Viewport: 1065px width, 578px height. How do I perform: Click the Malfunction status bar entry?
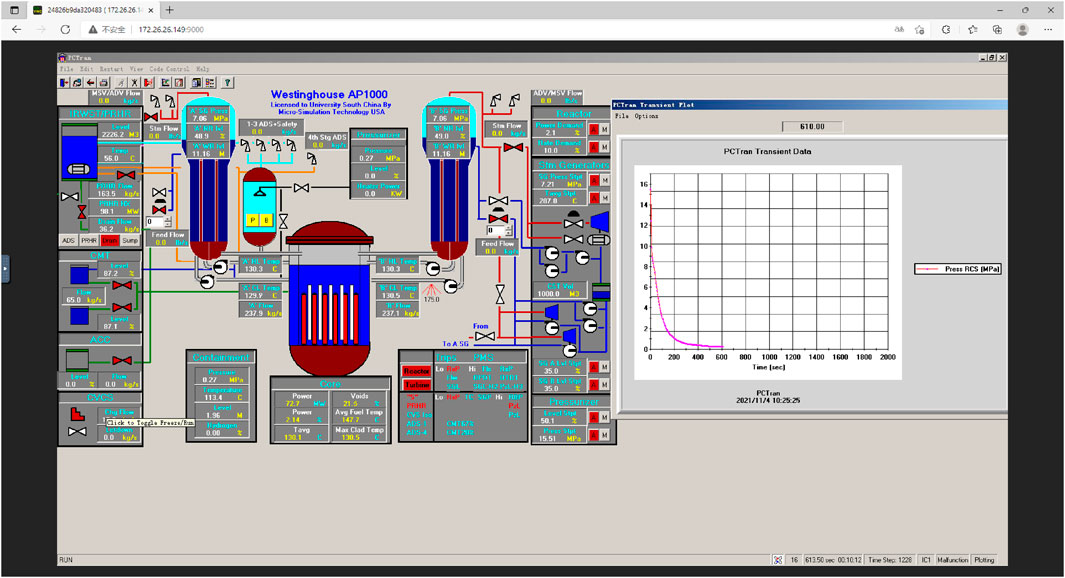click(952, 560)
